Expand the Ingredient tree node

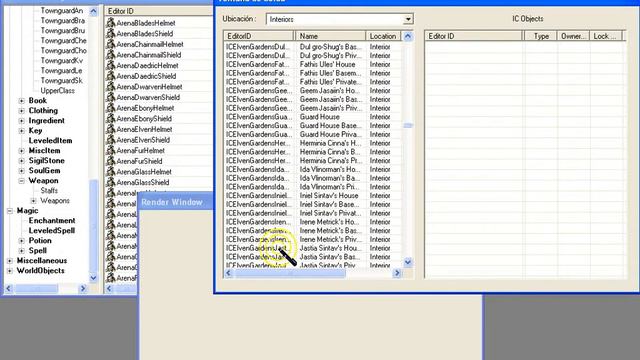click(22, 121)
